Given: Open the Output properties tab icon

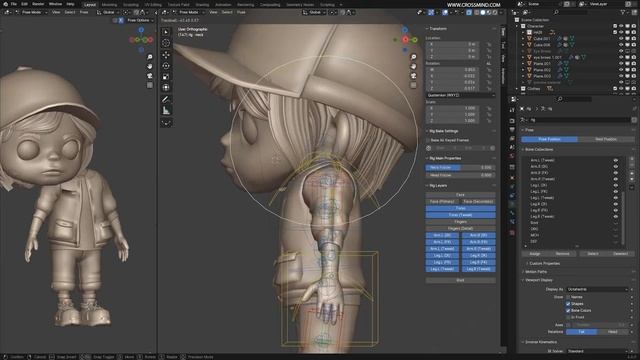Looking at the screenshot, I should [512, 129].
